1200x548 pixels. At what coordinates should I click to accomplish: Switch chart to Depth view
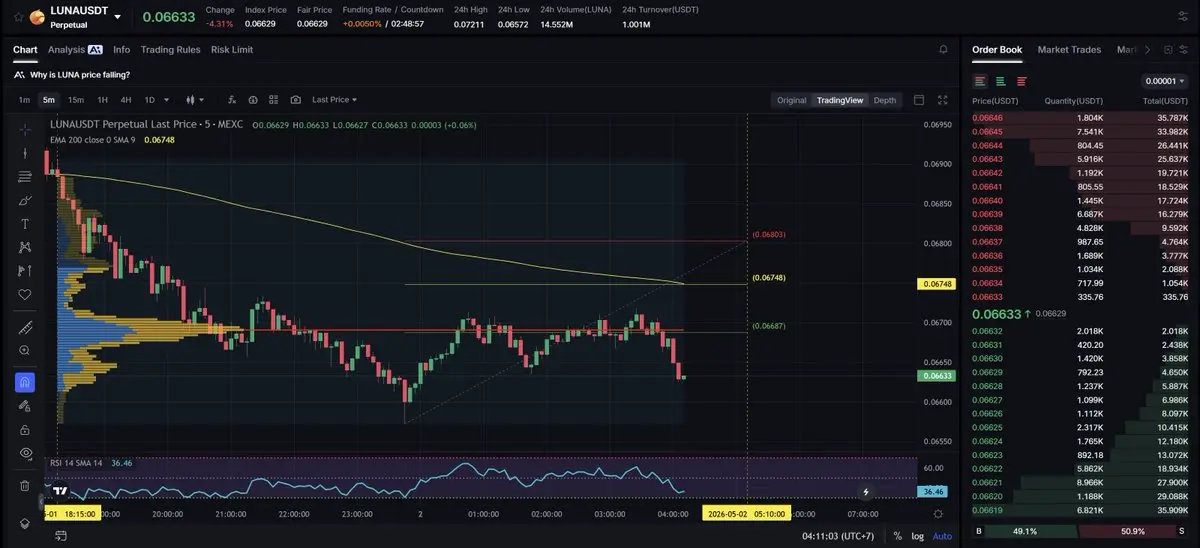885,100
